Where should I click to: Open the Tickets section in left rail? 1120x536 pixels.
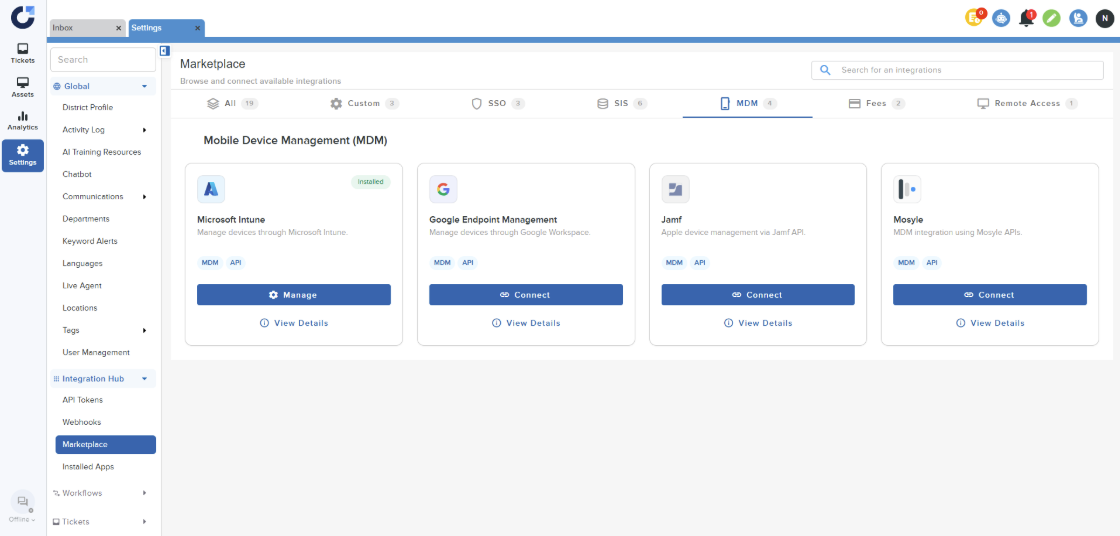click(22, 53)
